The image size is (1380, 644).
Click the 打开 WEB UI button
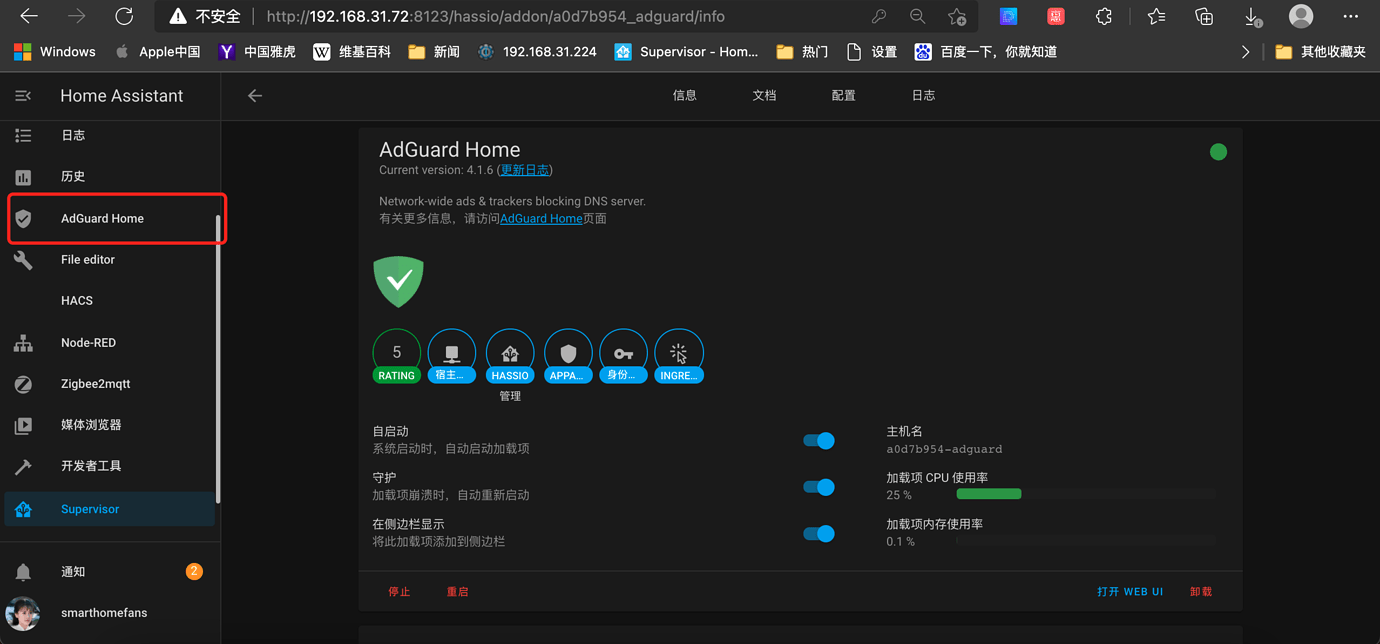tap(1130, 591)
